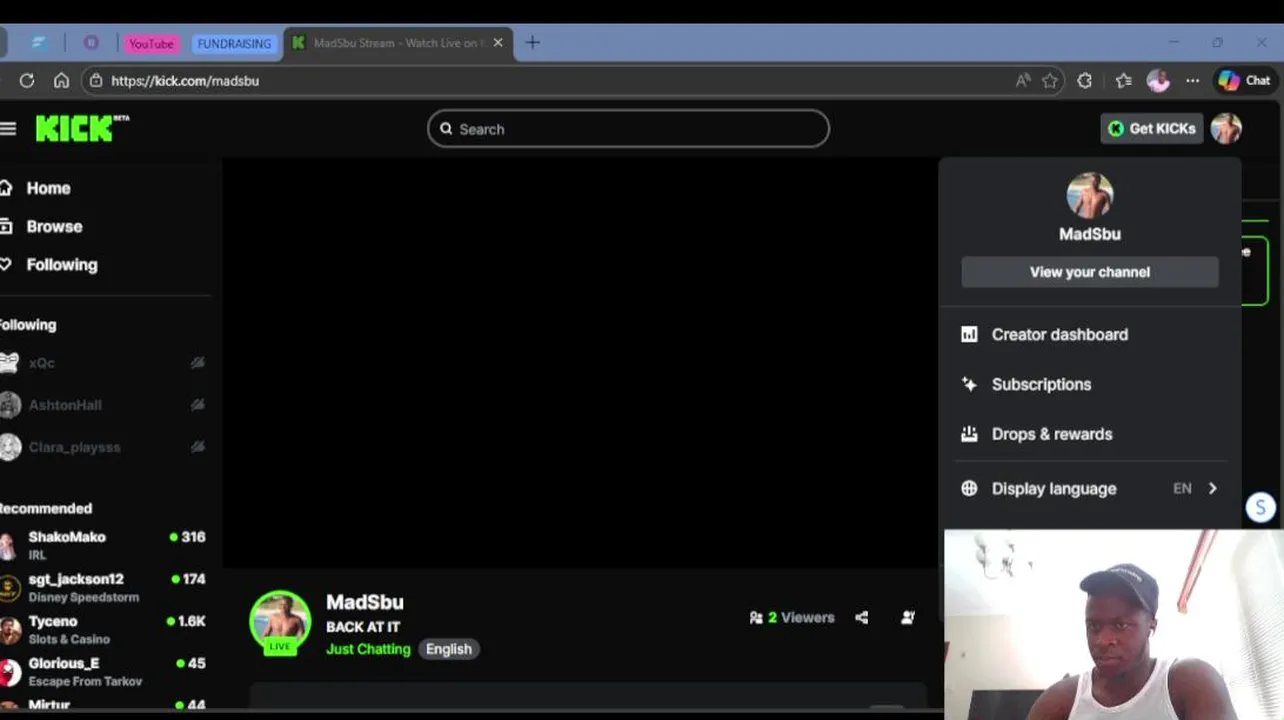This screenshot has height=720, width=1284.
Task: Click the offline icon beside xQc
Action: pyautogui.click(x=198, y=363)
